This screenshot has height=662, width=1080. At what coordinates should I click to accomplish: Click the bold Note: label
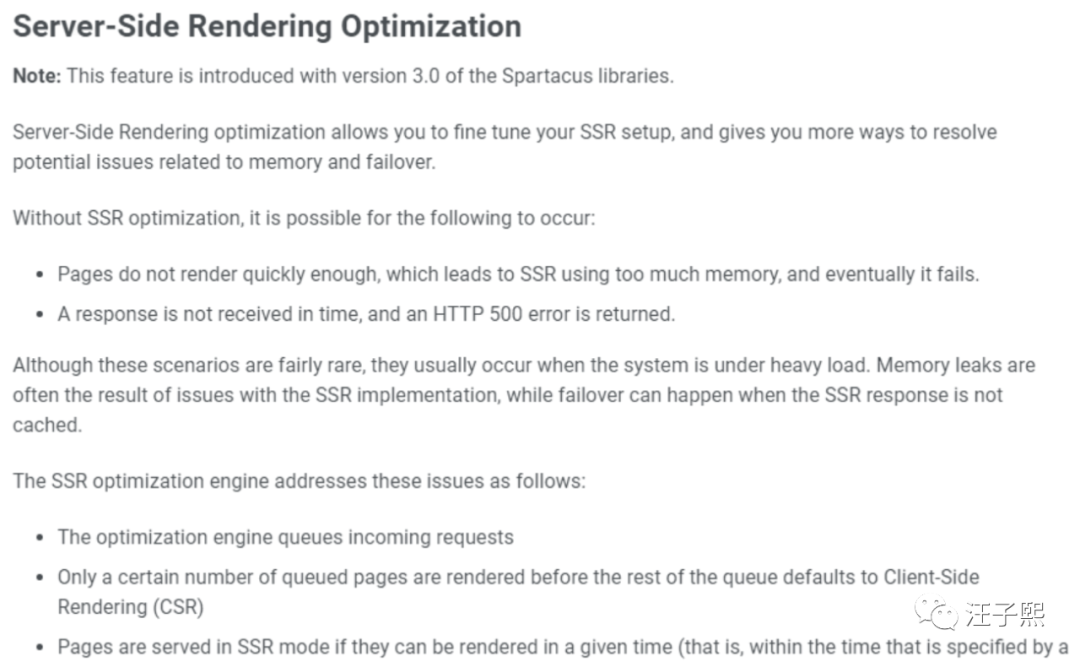point(37,76)
